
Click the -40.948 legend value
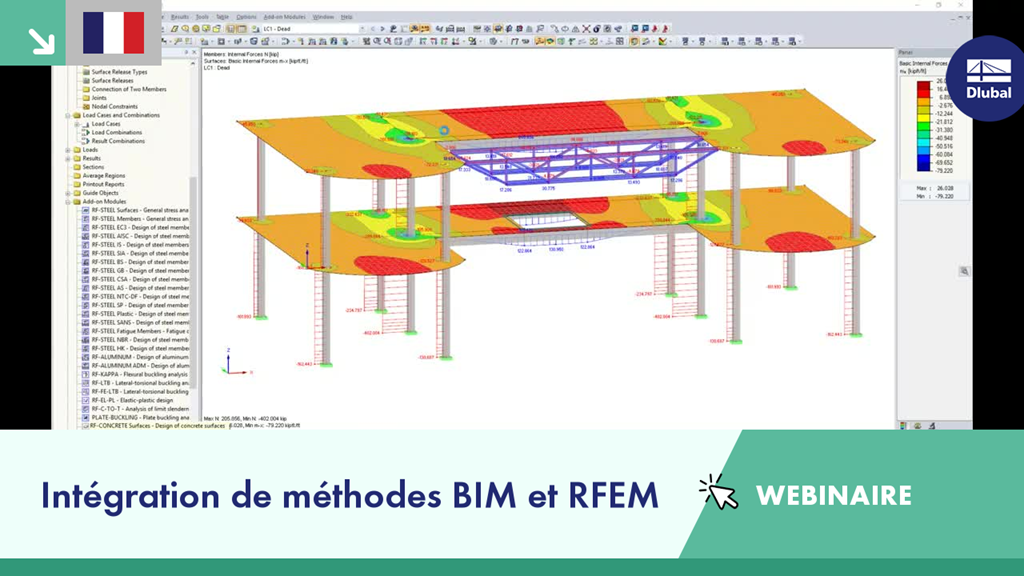pos(944,138)
